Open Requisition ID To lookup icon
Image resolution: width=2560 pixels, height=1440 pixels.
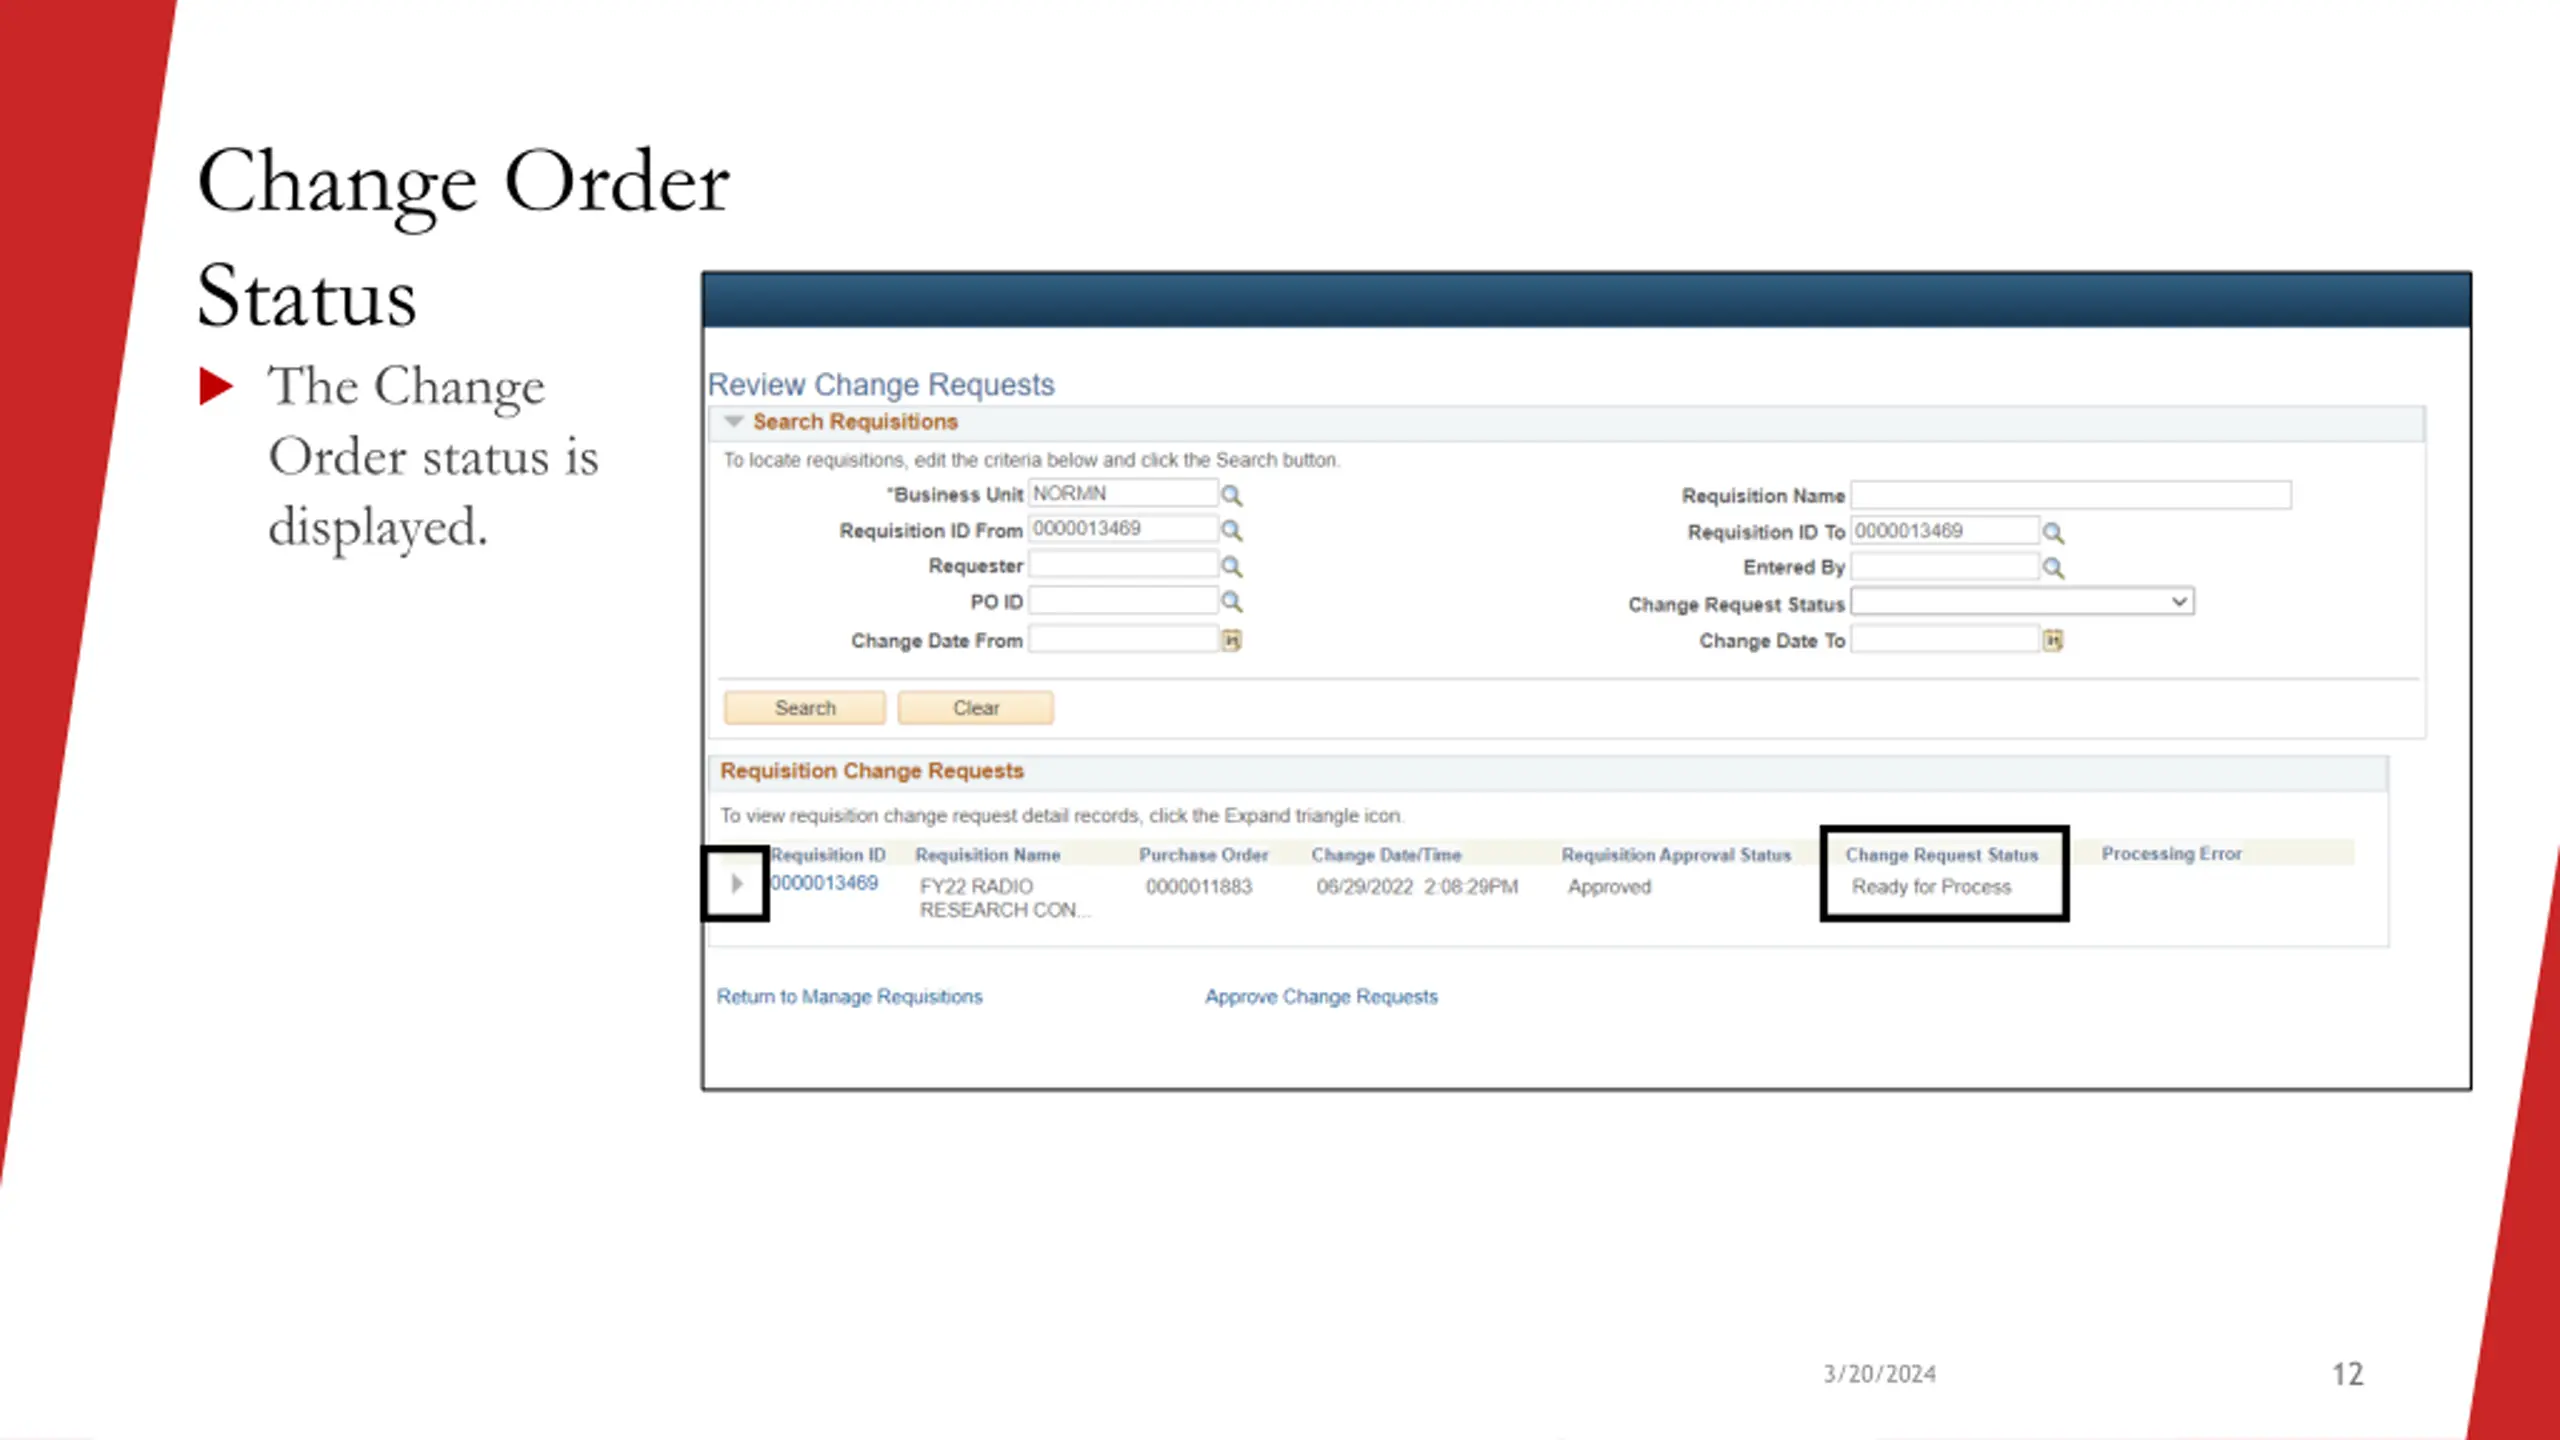(2053, 532)
